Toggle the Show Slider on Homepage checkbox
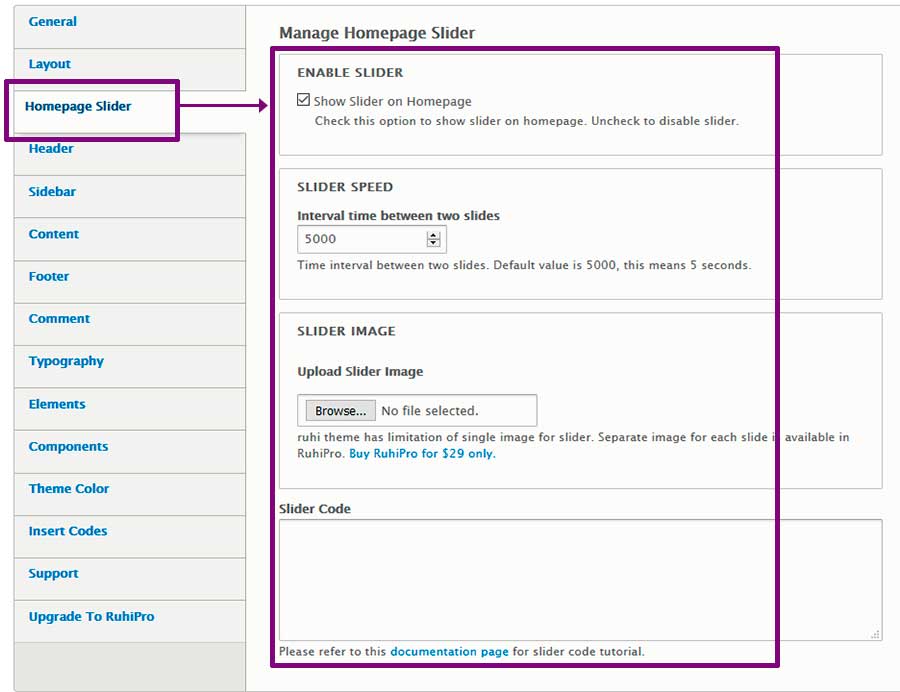Image resolution: width=900 pixels, height=692 pixels. point(303,101)
